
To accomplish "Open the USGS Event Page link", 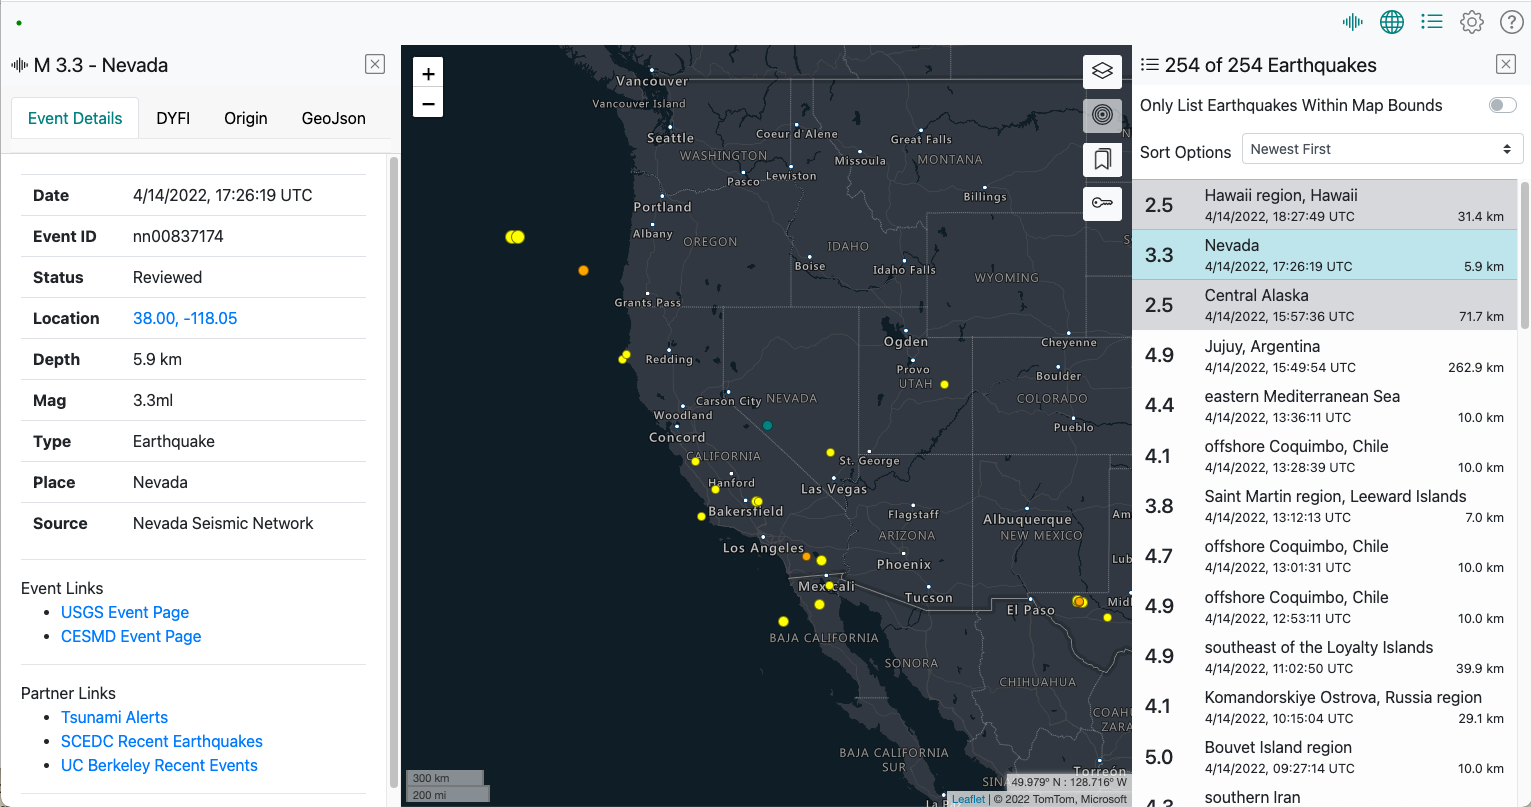I will pos(125,612).
